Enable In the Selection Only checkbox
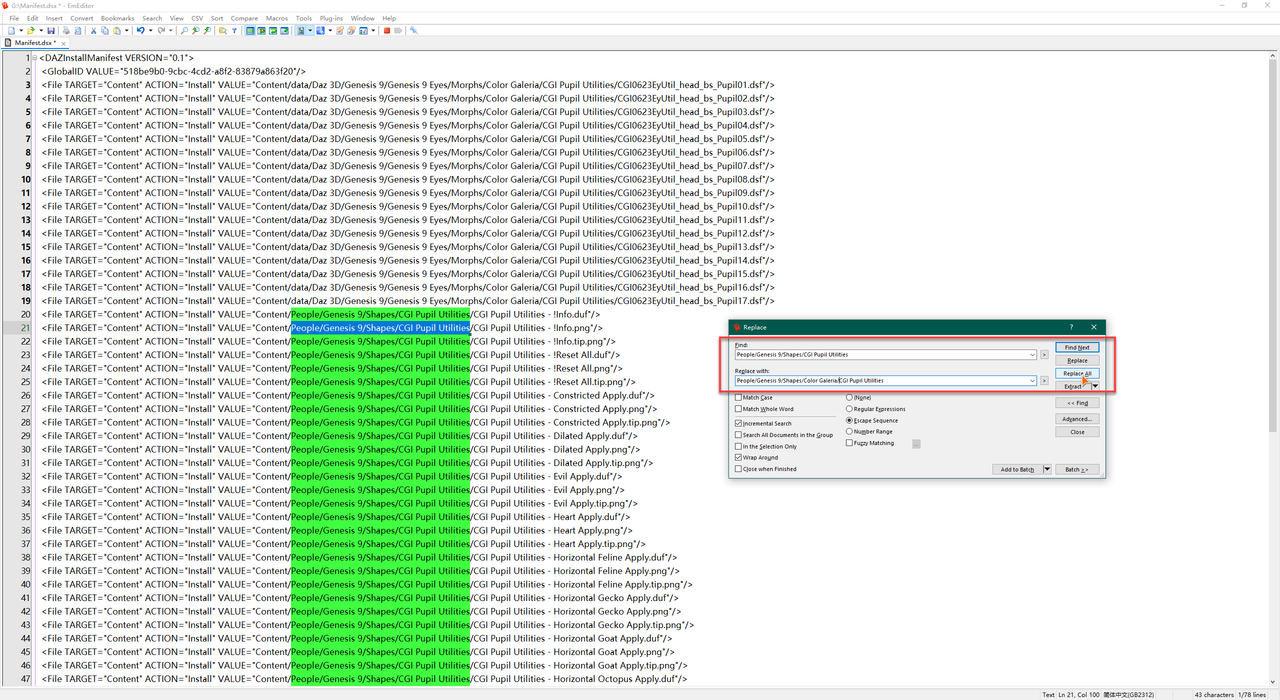This screenshot has width=1280, height=700. (x=738, y=446)
